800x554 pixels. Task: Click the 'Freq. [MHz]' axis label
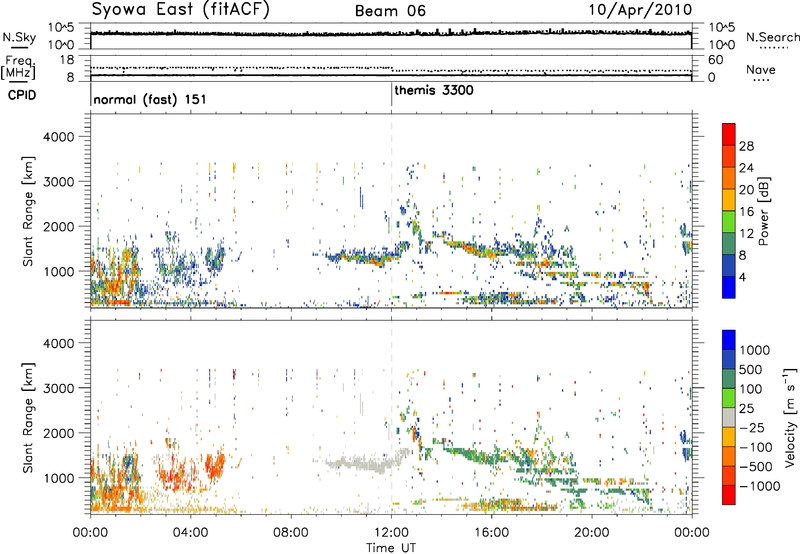18,67
